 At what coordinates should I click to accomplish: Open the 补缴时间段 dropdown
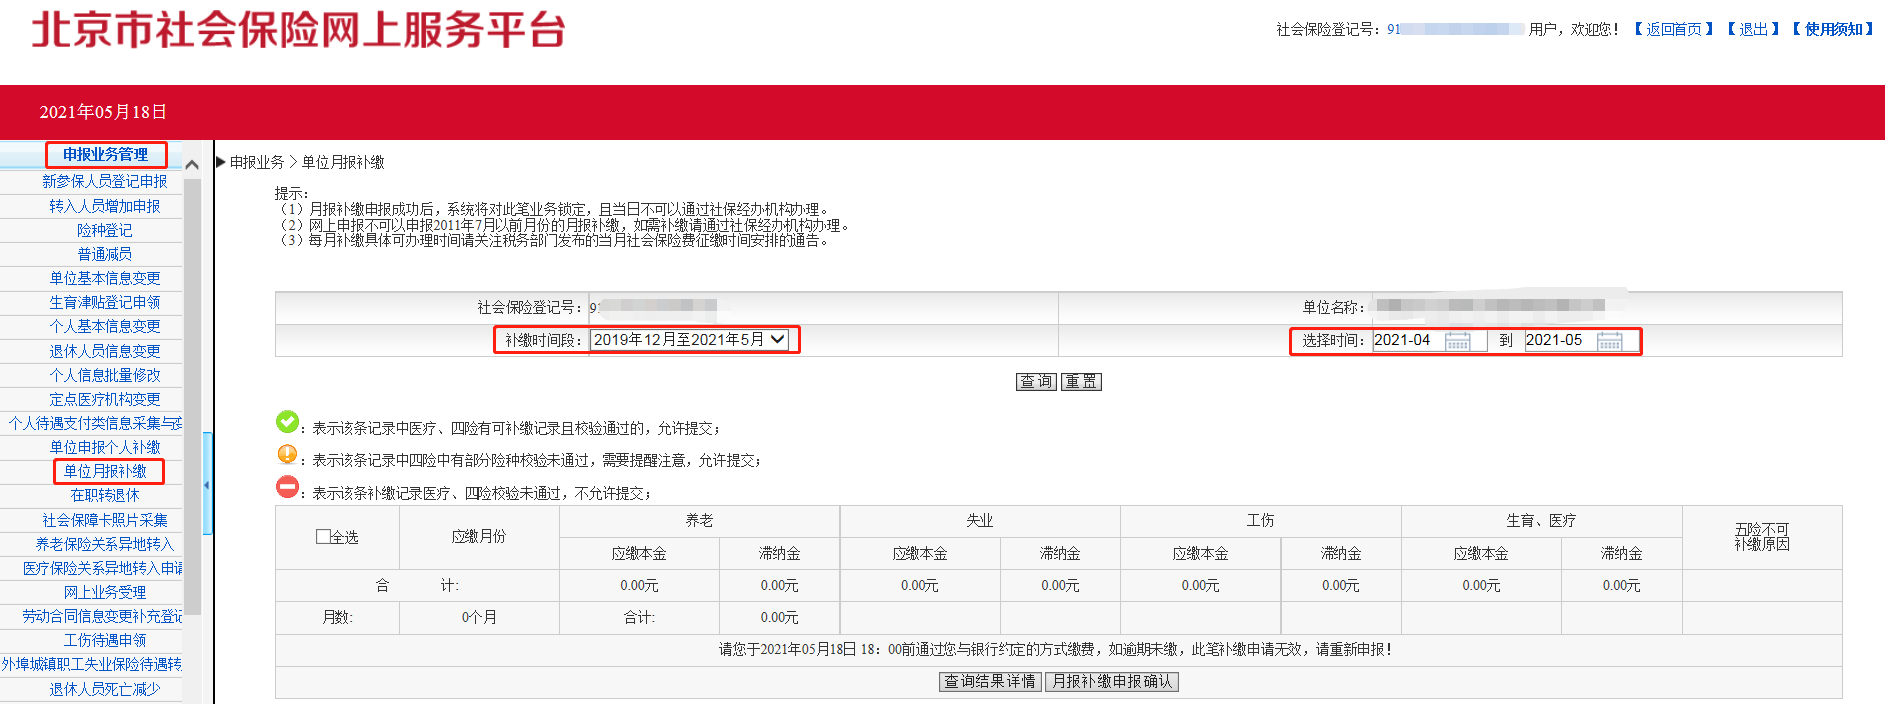pos(689,340)
